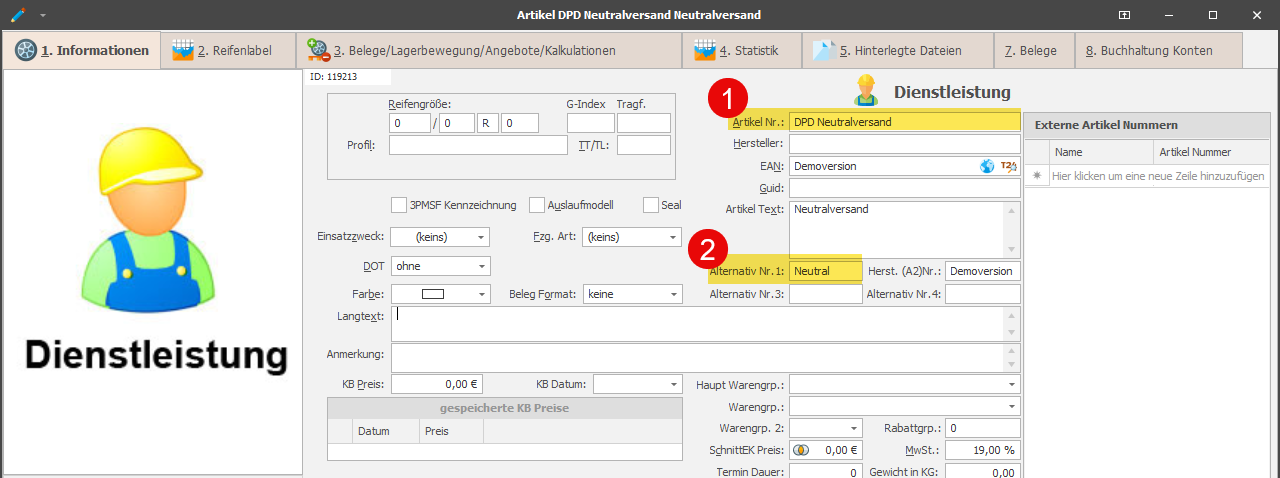The height and width of the screenshot is (478, 1280).
Task: Click the T24 search icon in EAN field
Action: click(x=1008, y=166)
